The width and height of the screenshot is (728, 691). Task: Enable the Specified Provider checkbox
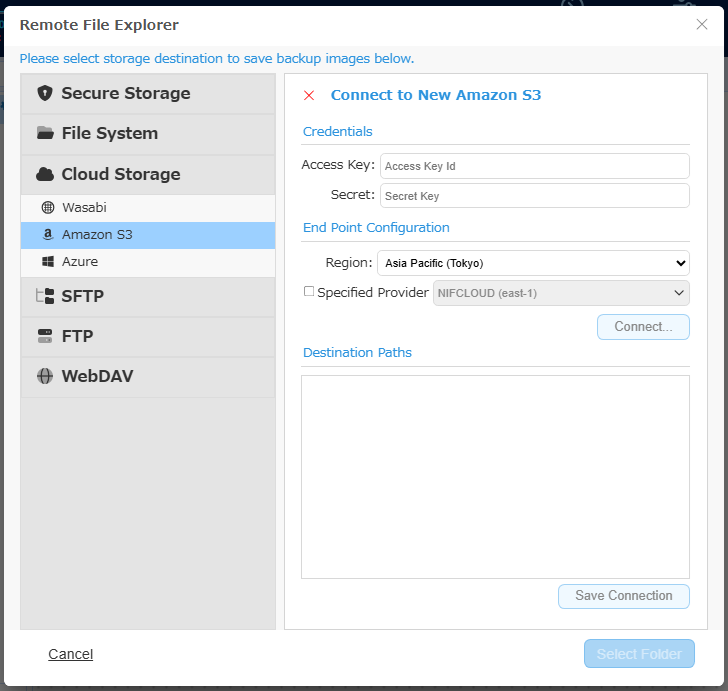pyautogui.click(x=309, y=291)
